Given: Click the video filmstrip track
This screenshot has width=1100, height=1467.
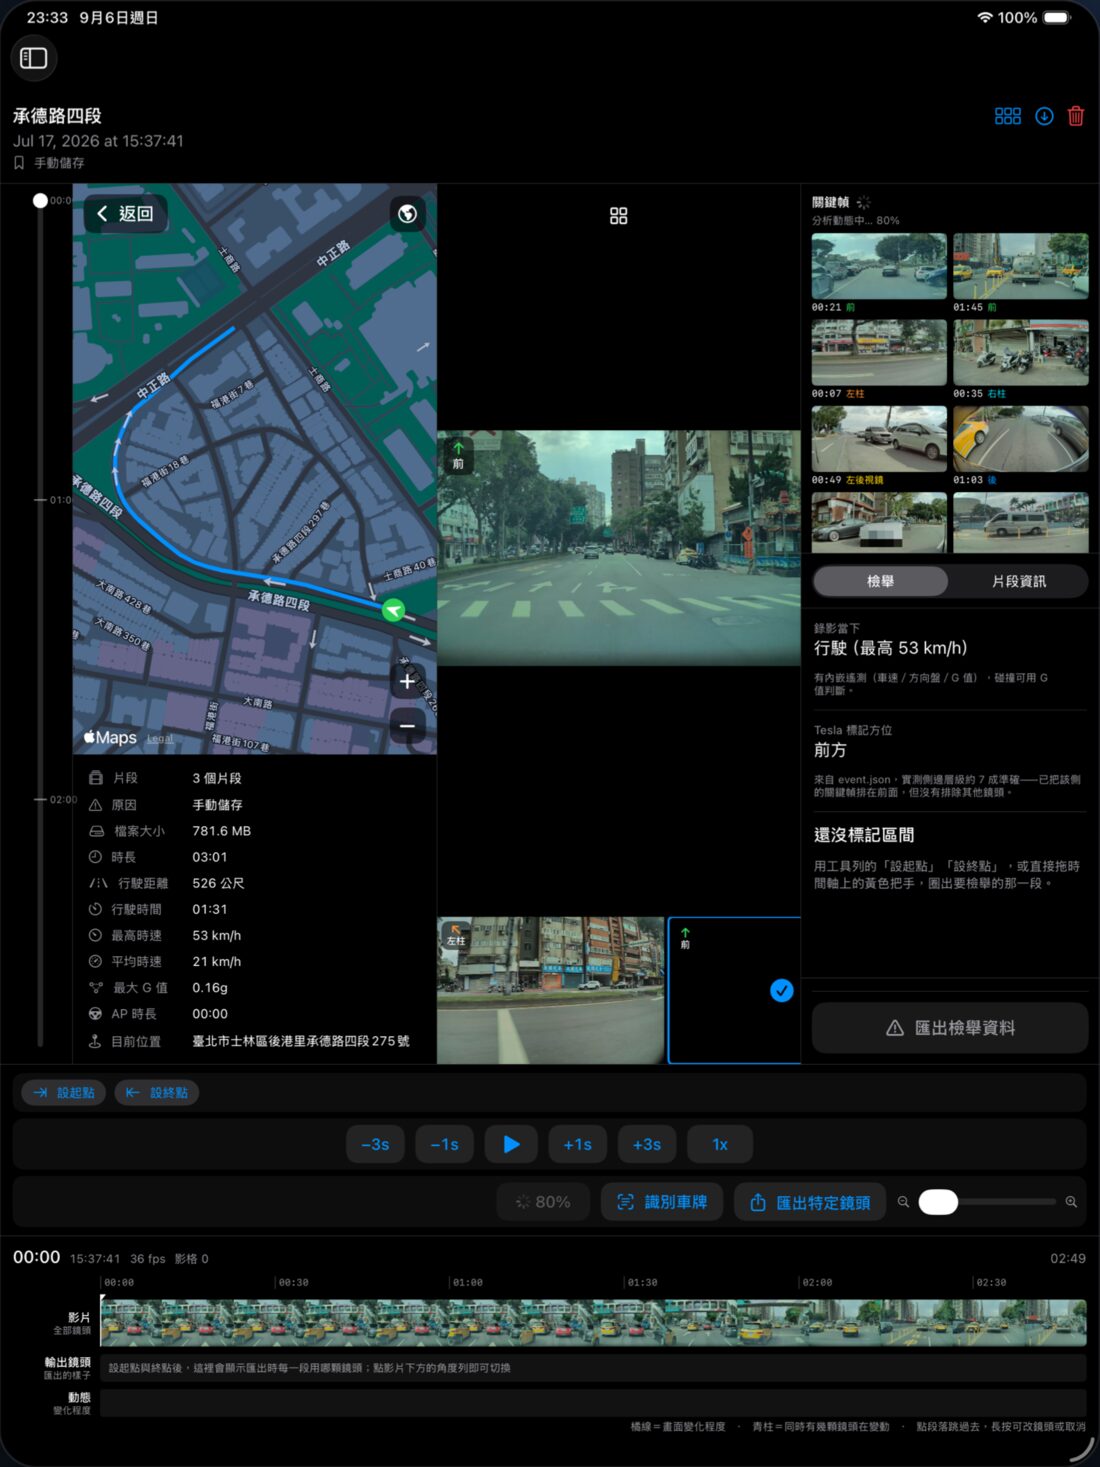Looking at the screenshot, I should click(593, 1322).
